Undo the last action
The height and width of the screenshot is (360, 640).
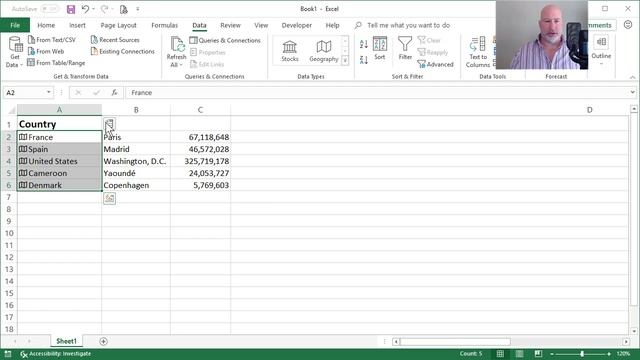point(85,9)
